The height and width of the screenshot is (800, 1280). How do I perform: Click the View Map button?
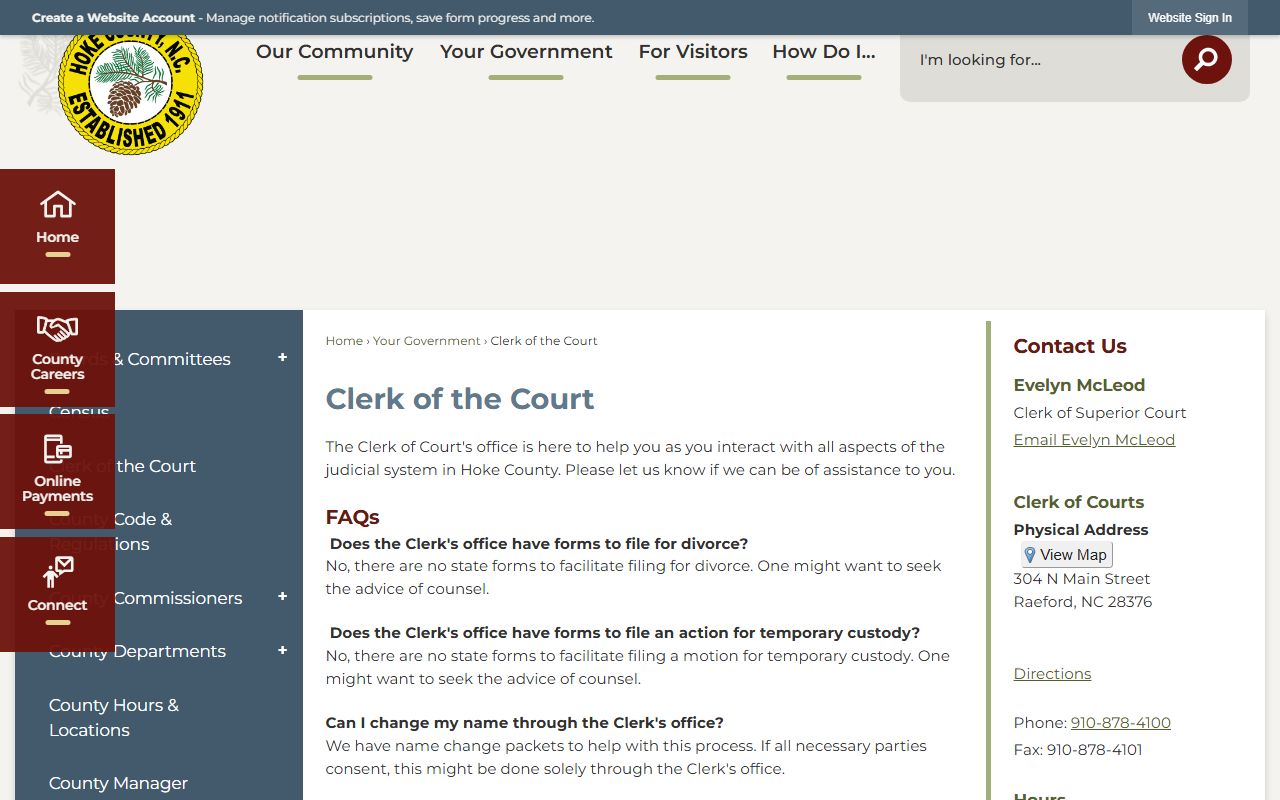1066,555
